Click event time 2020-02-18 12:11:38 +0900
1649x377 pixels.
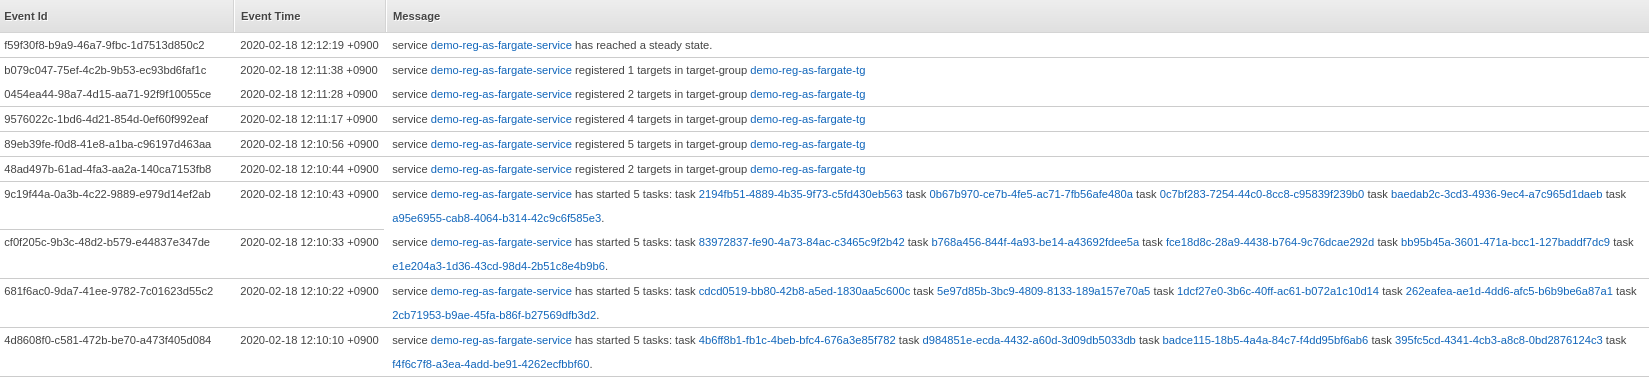point(309,70)
